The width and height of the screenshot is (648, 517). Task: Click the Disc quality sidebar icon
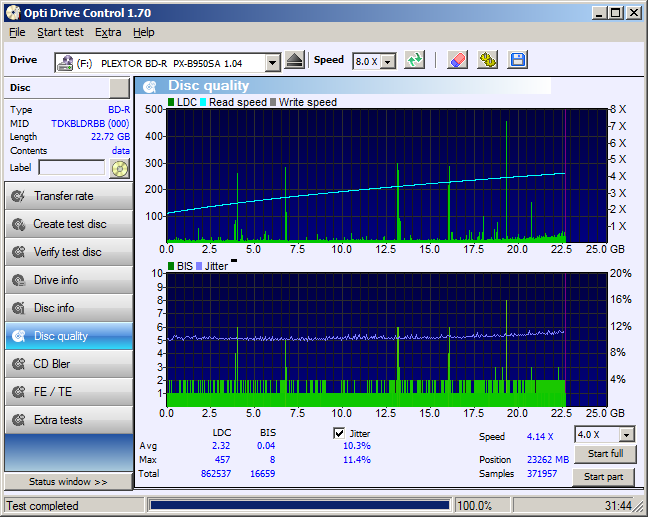click(18, 336)
